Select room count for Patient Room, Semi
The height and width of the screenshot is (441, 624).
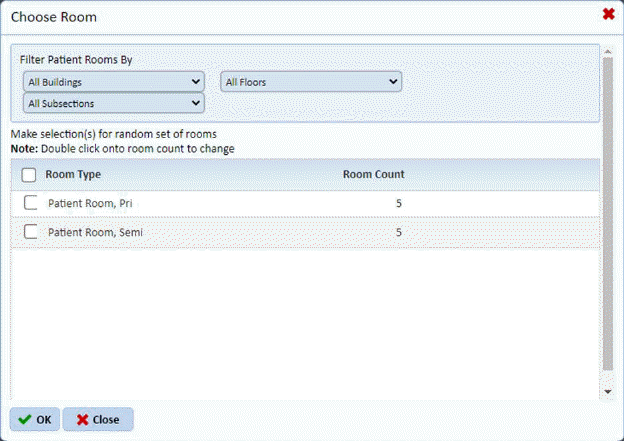coord(398,232)
